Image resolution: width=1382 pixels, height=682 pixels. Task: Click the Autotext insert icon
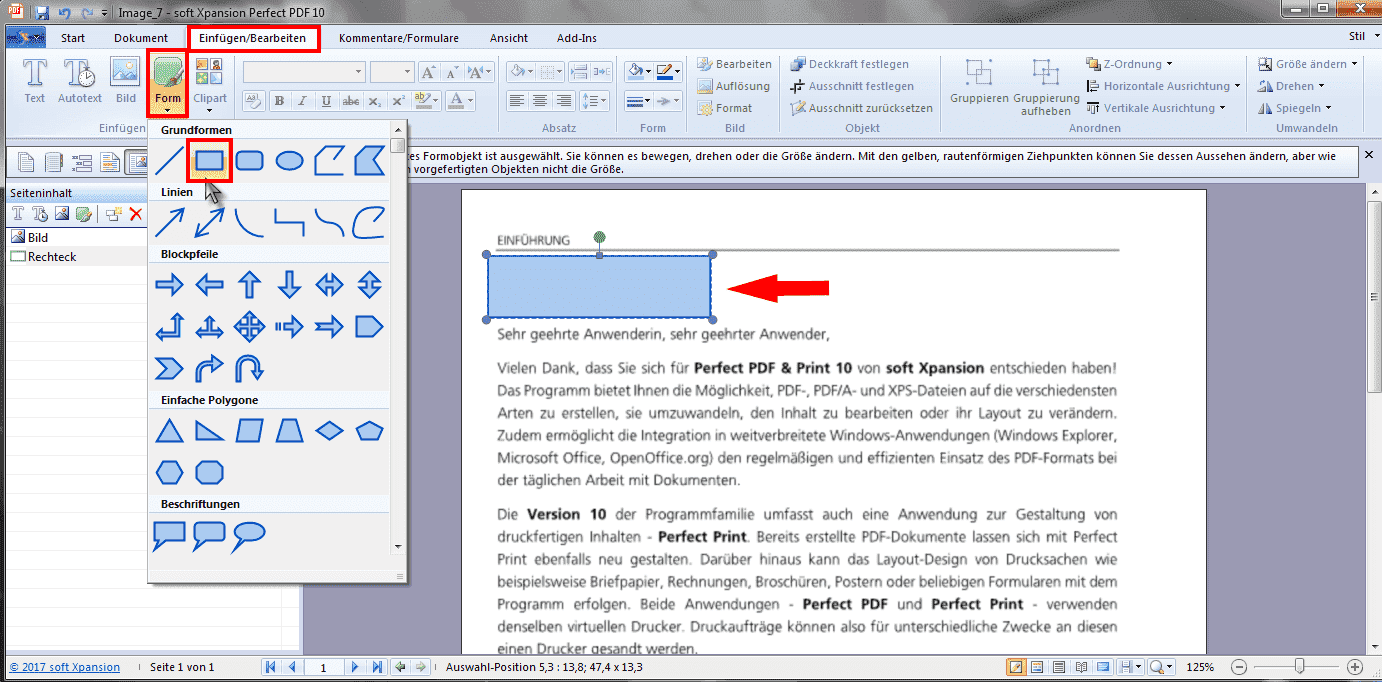tap(80, 81)
